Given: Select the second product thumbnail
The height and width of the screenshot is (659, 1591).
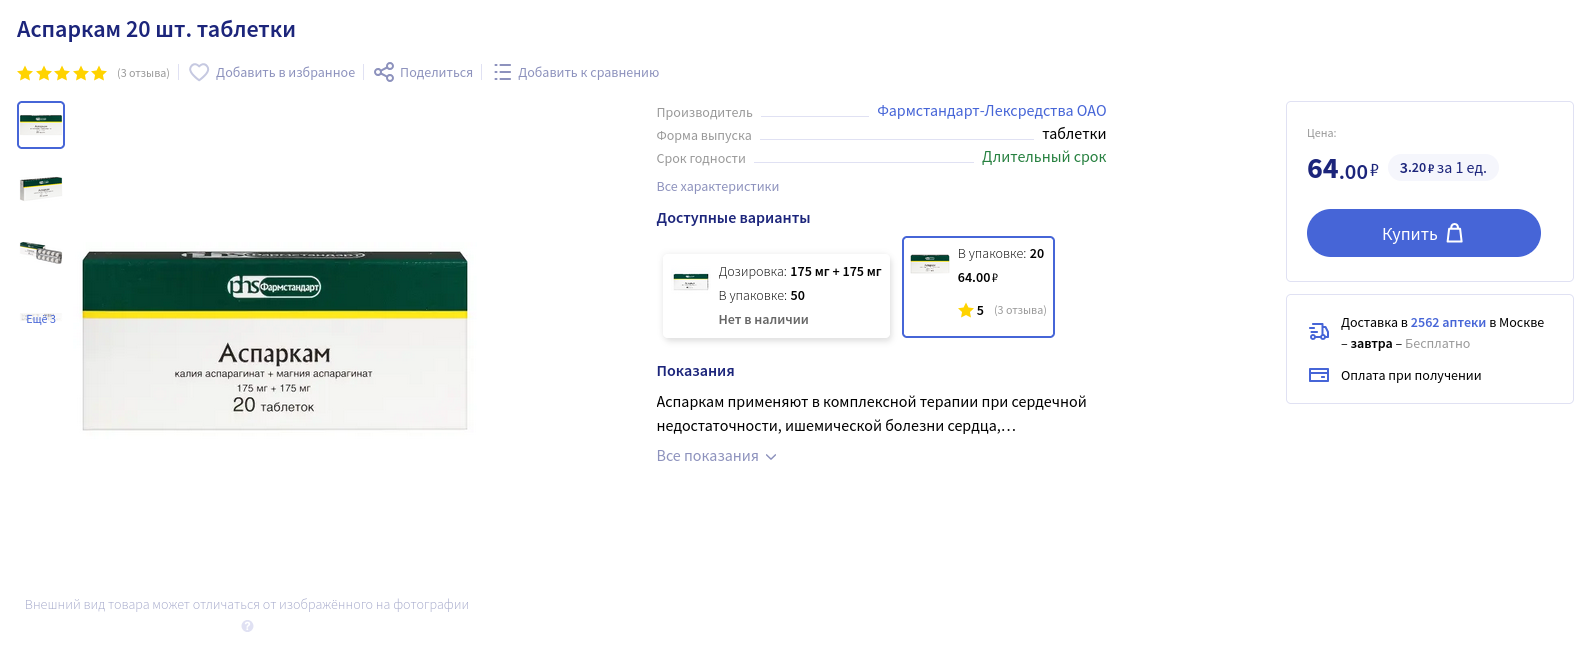Looking at the screenshot, I should click(x=41, y=188).
